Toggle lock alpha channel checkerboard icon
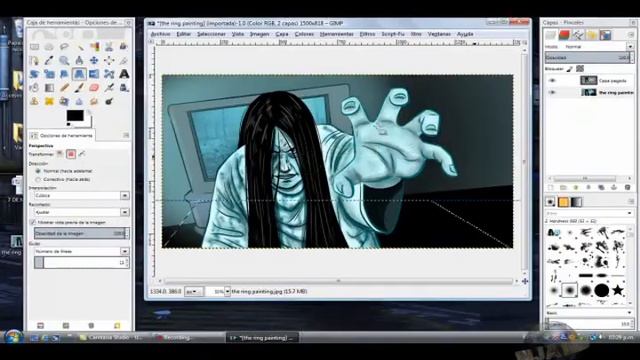The width and height of the screenshot is (640, 360). [580, 69]
